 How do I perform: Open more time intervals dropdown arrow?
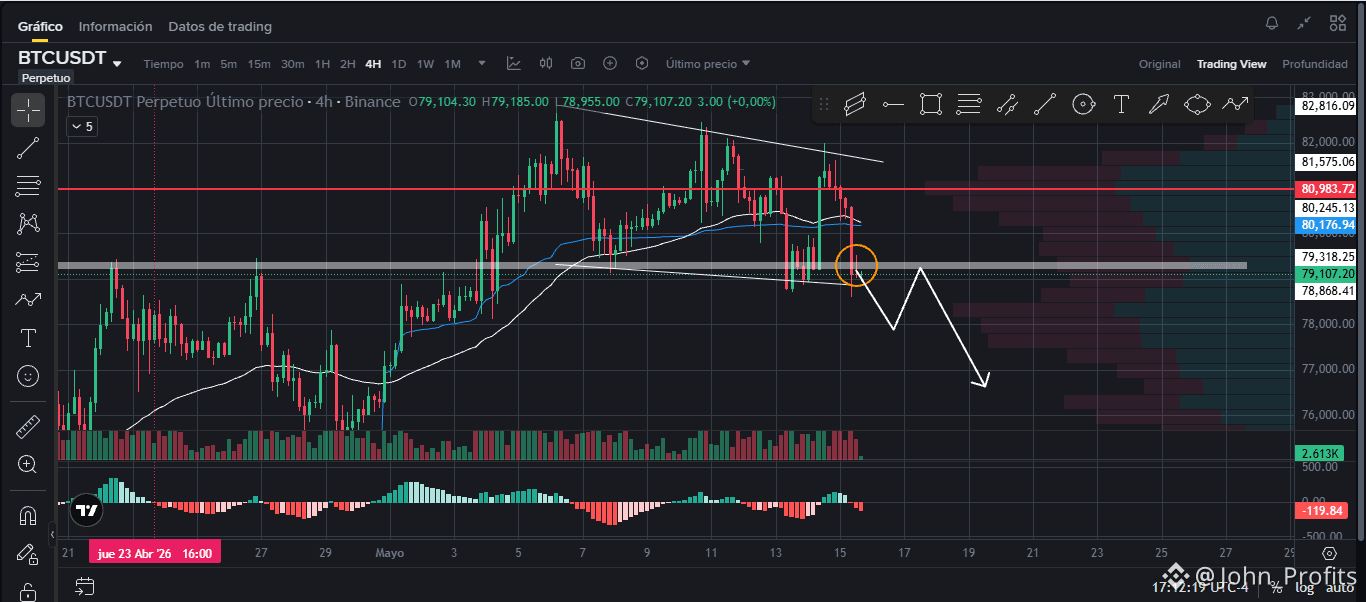482,63
